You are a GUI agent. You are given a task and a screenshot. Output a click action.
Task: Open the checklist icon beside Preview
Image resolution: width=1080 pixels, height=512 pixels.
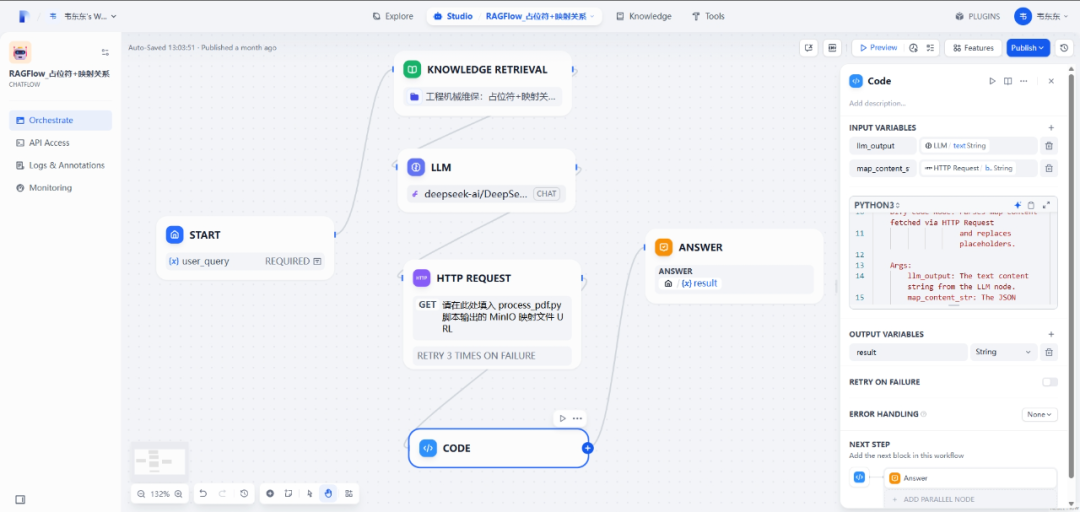931,48
